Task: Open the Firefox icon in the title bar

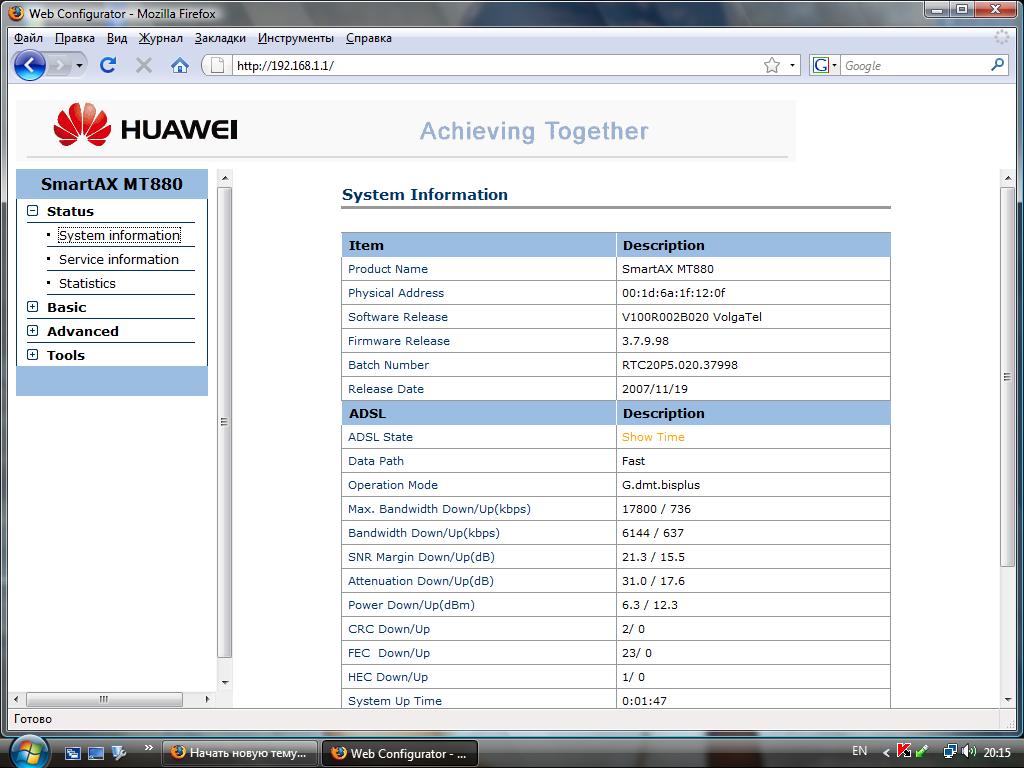Action: point(16,13)
